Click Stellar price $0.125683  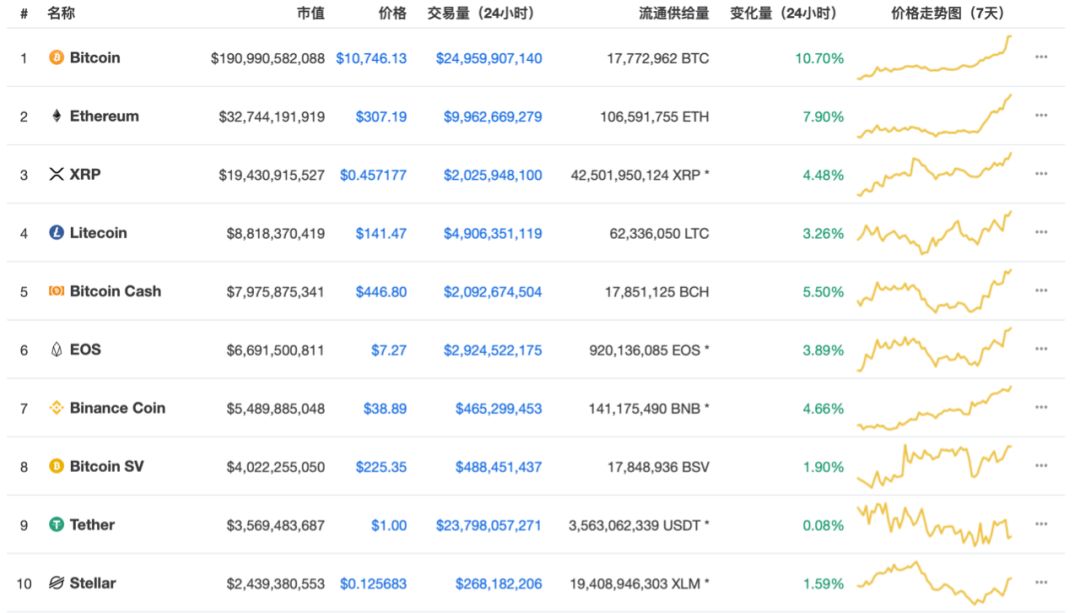(x=373, y=584)
